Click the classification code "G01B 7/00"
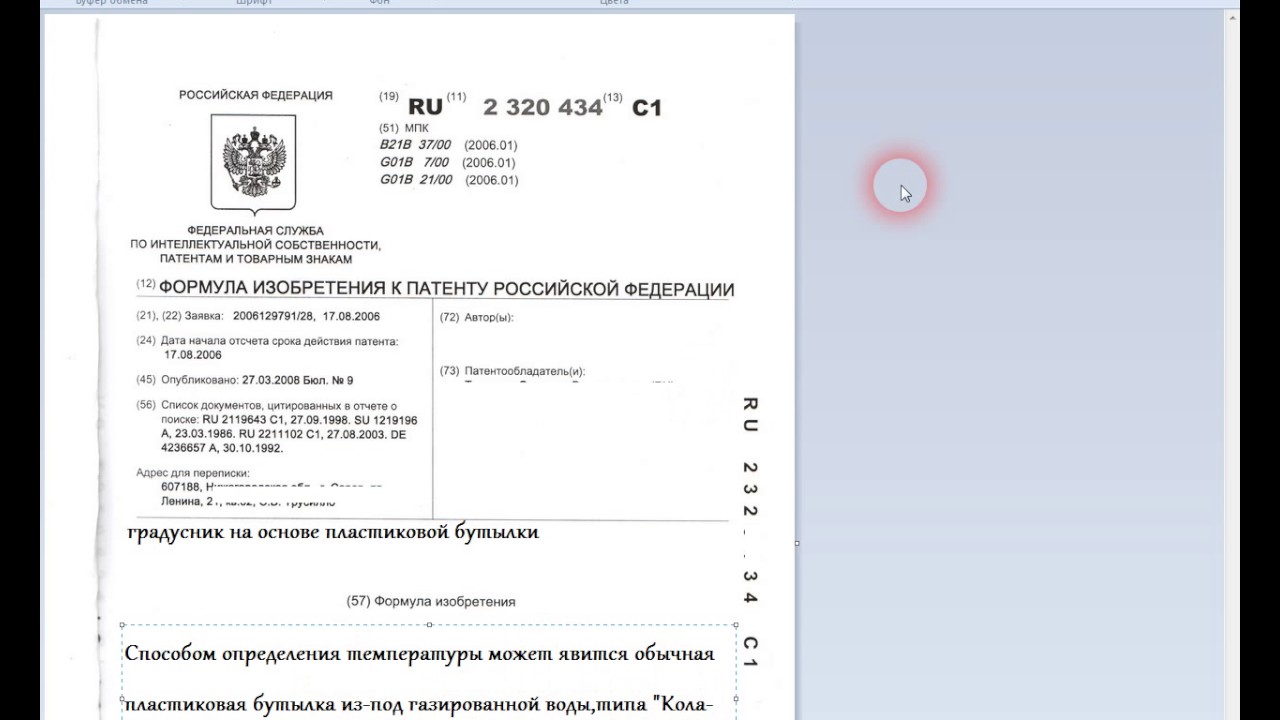The width and height of the screenshot is (1280, 720). [414, 162]
